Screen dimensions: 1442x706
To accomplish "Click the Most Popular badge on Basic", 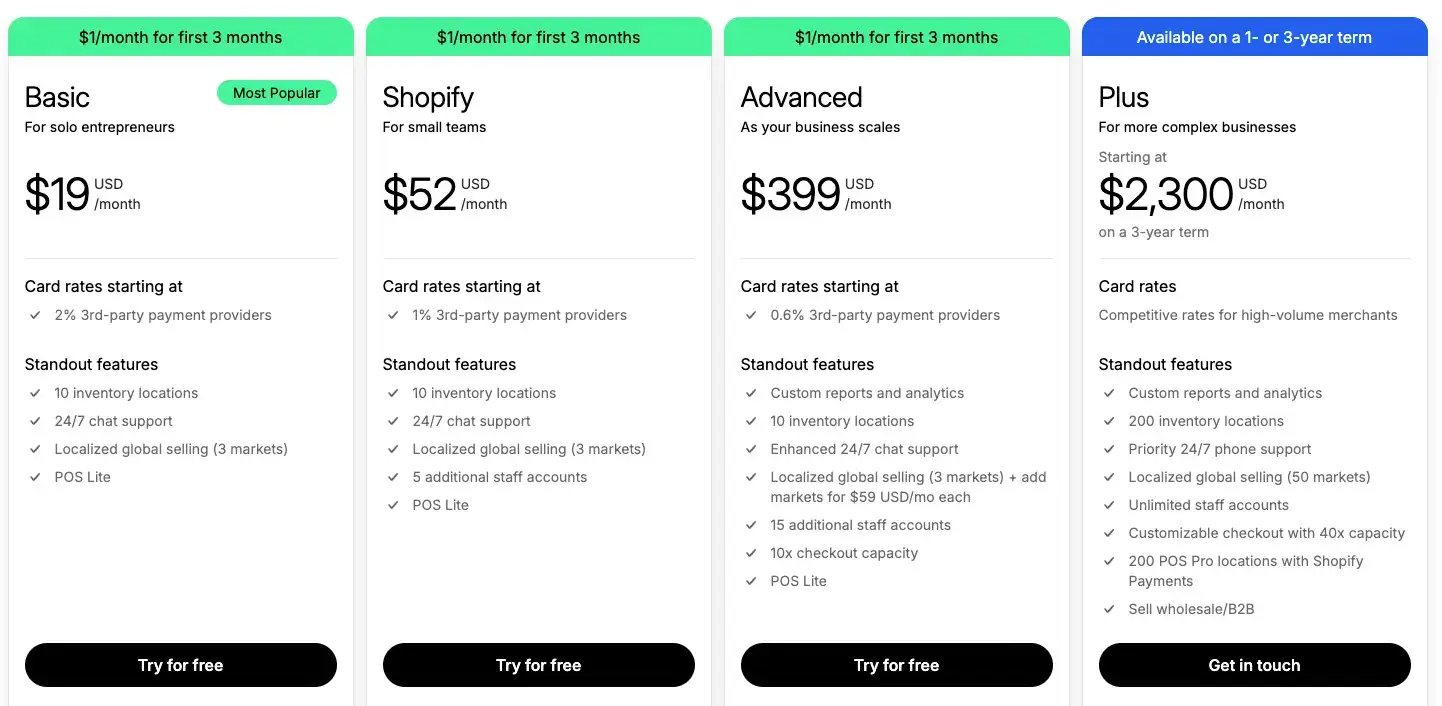I will pos(276,92).
